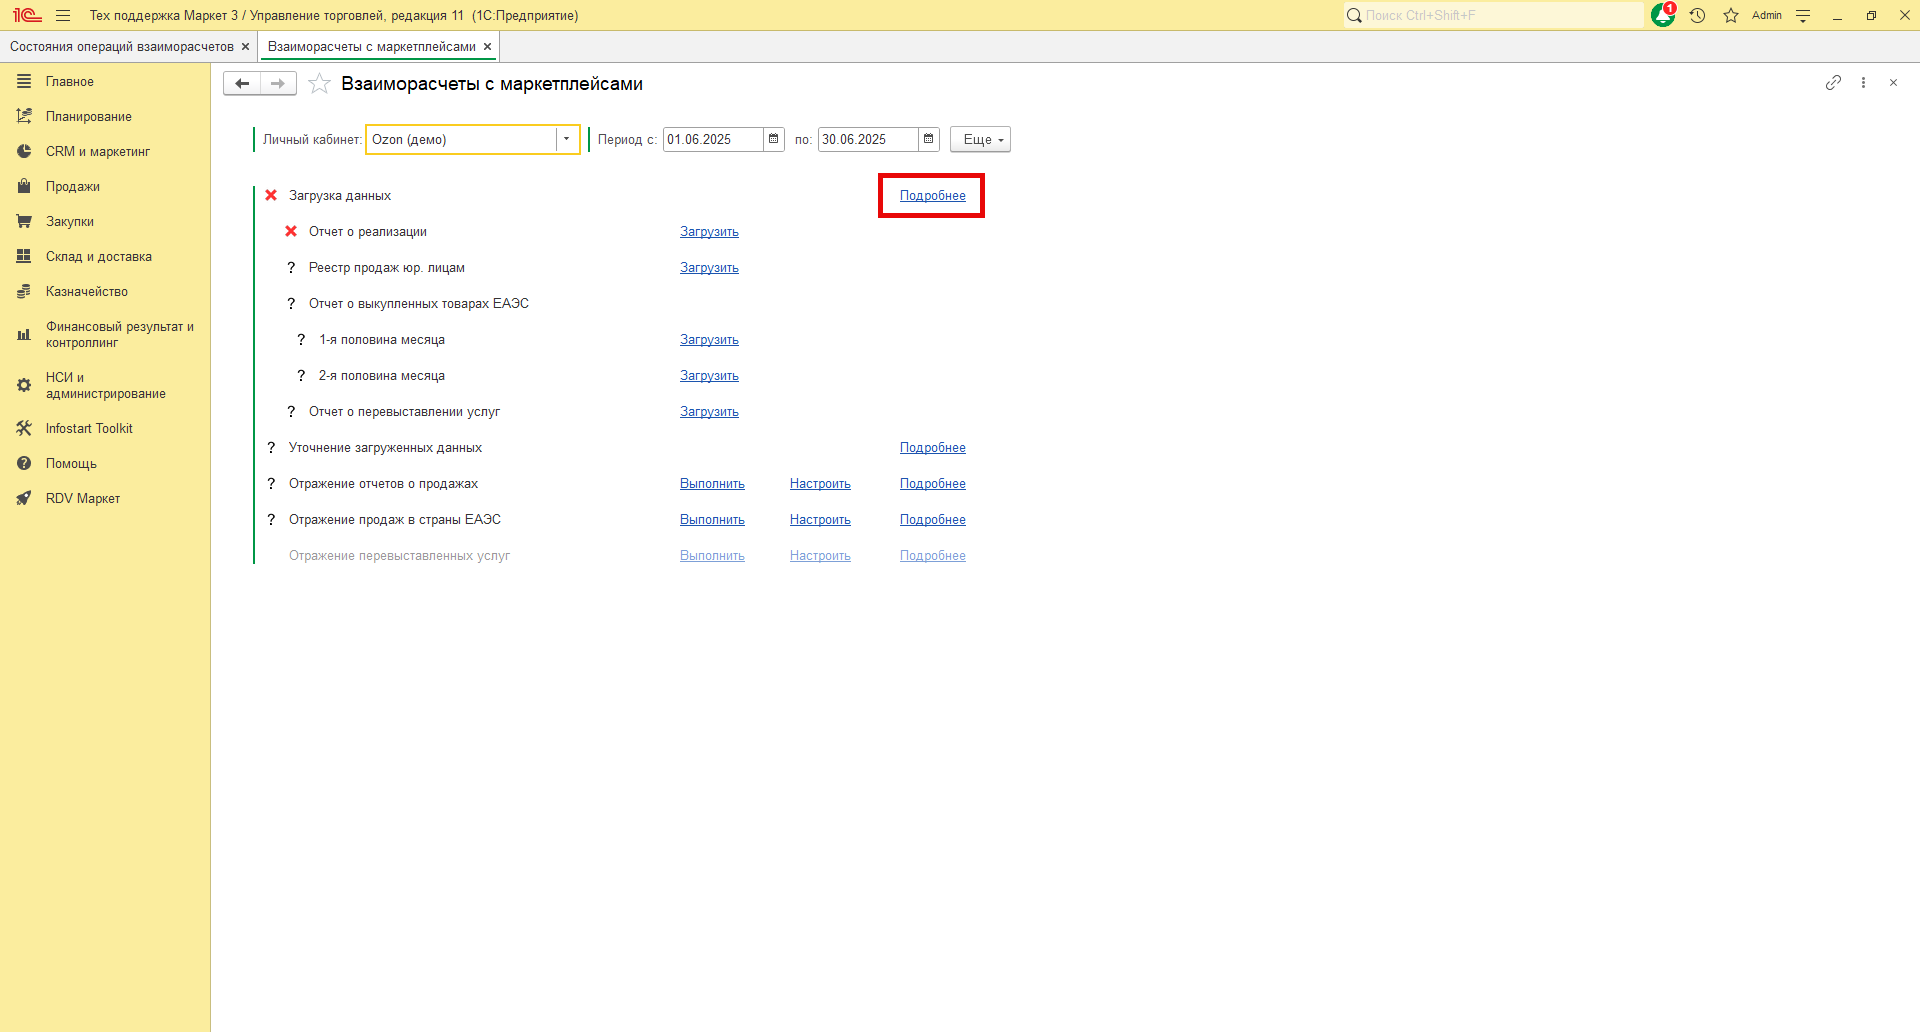
Task: Open calendar for period end date
Action: click(928, 139)
